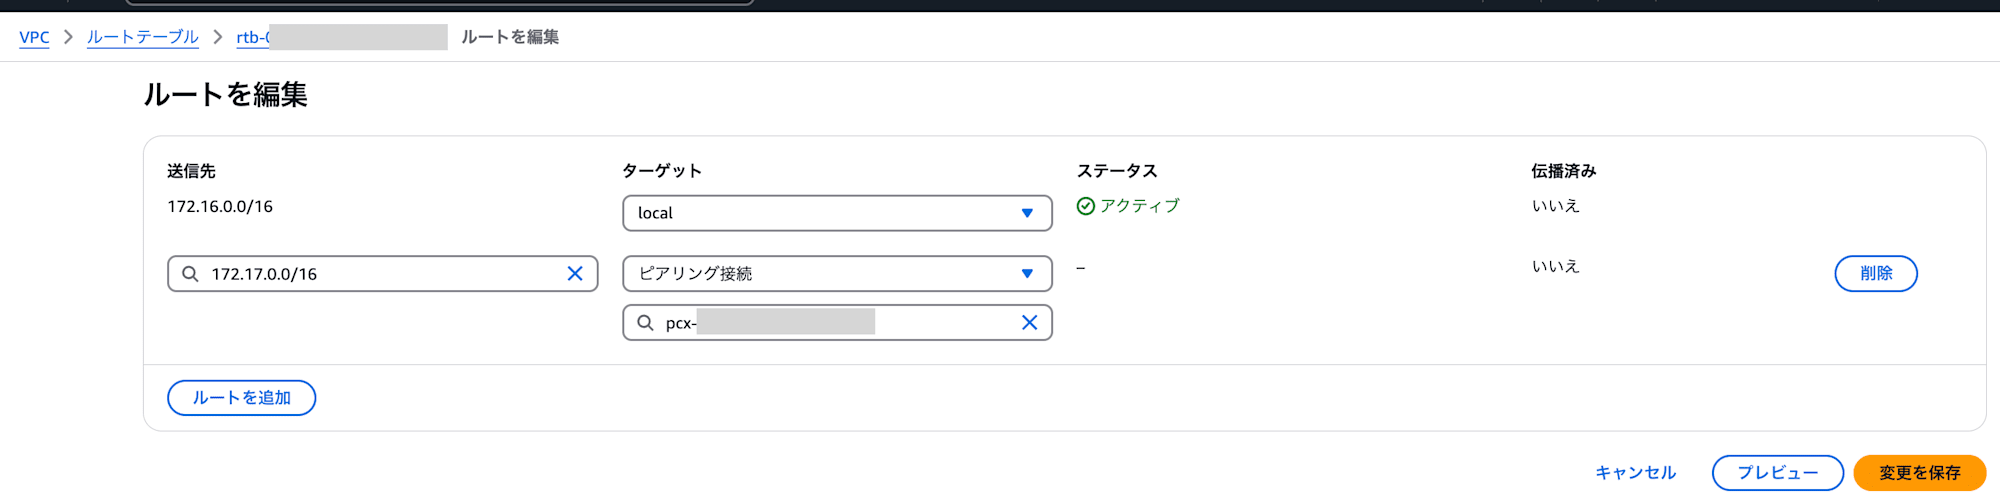
Task: Click the search icon in destination field
Action: point(190,274)
